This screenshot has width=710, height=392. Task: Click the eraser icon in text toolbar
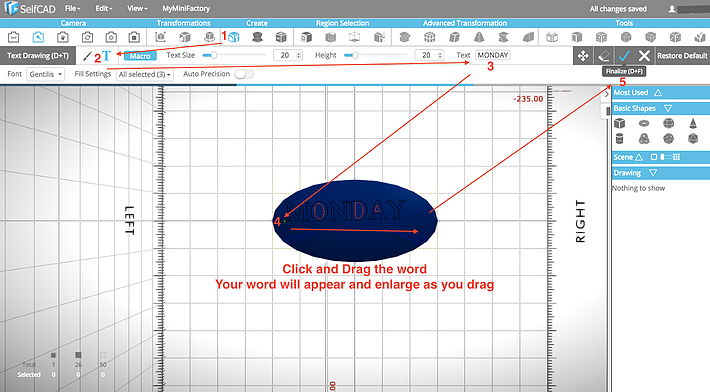603,56
